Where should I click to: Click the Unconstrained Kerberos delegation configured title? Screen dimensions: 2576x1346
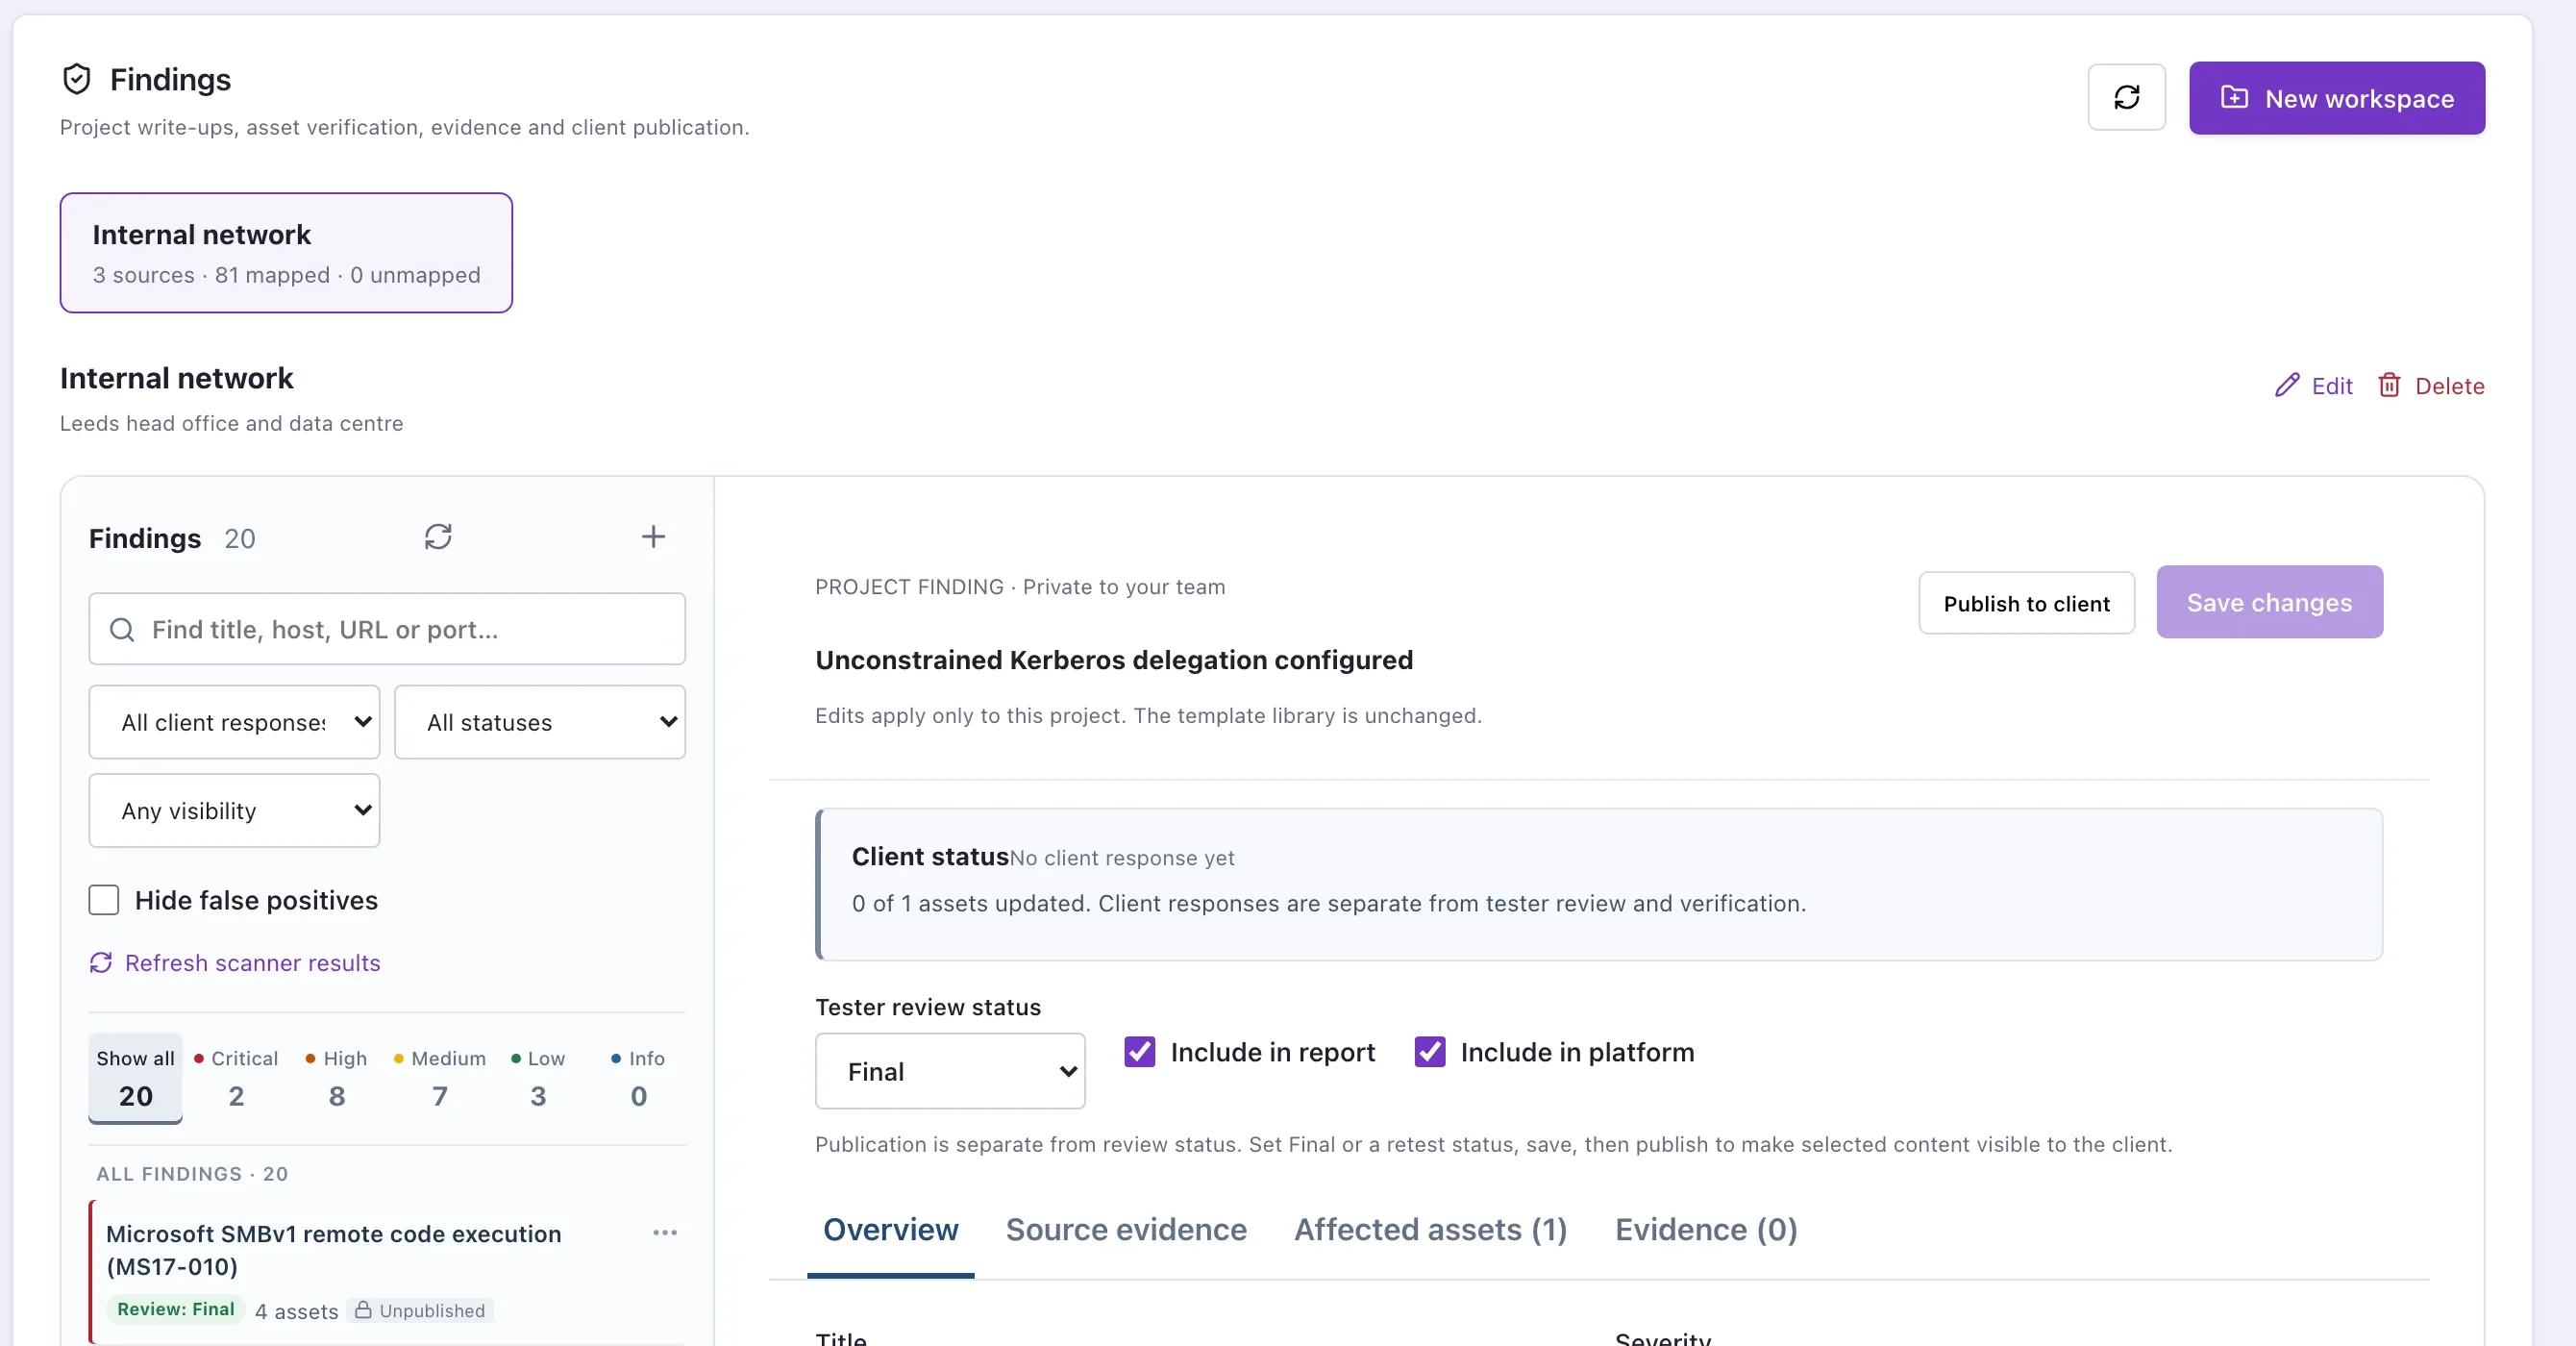tap(1114, 660)
